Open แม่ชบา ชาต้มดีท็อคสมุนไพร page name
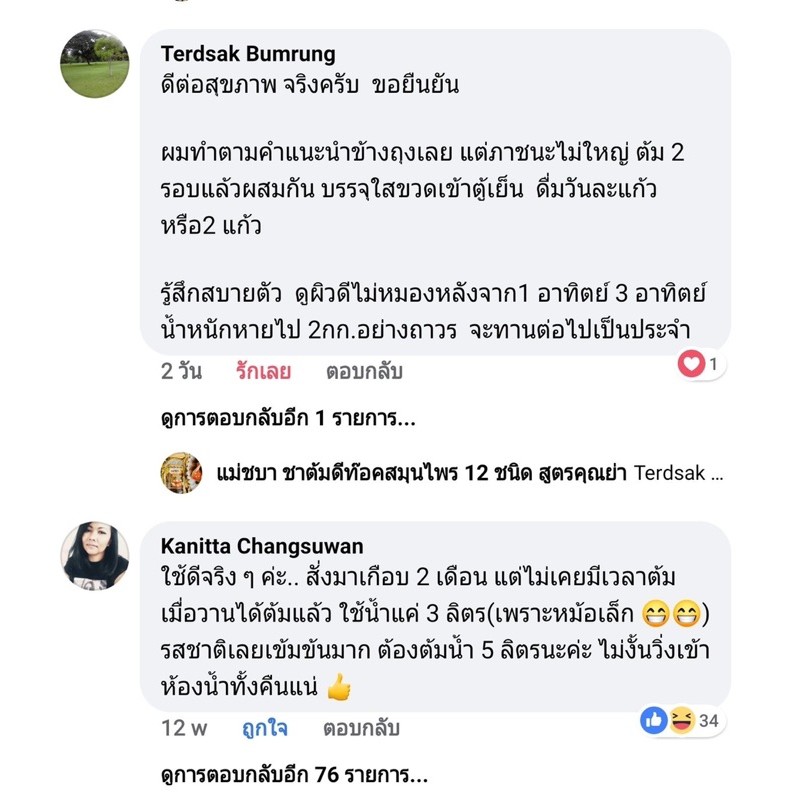The image size is (800, 800). coord(421,473)
